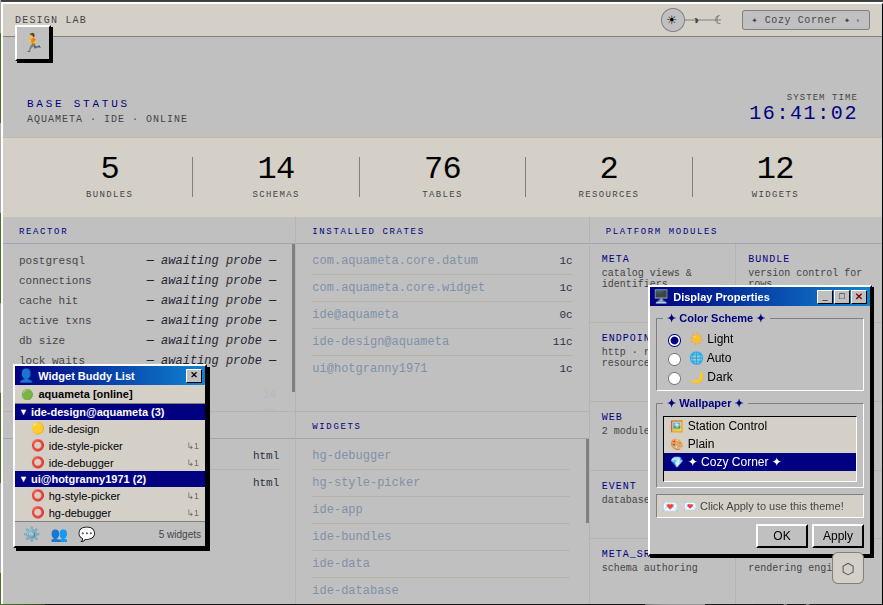Click the two-people icon in Widget Buddy List

(59, 534)
